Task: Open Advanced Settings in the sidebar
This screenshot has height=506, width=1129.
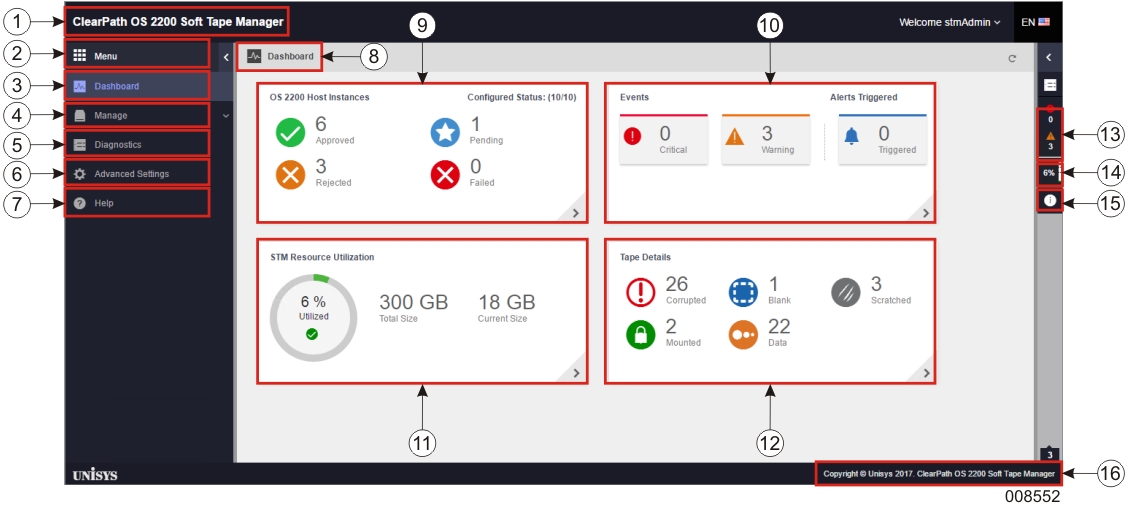Action: click(131, 174)
